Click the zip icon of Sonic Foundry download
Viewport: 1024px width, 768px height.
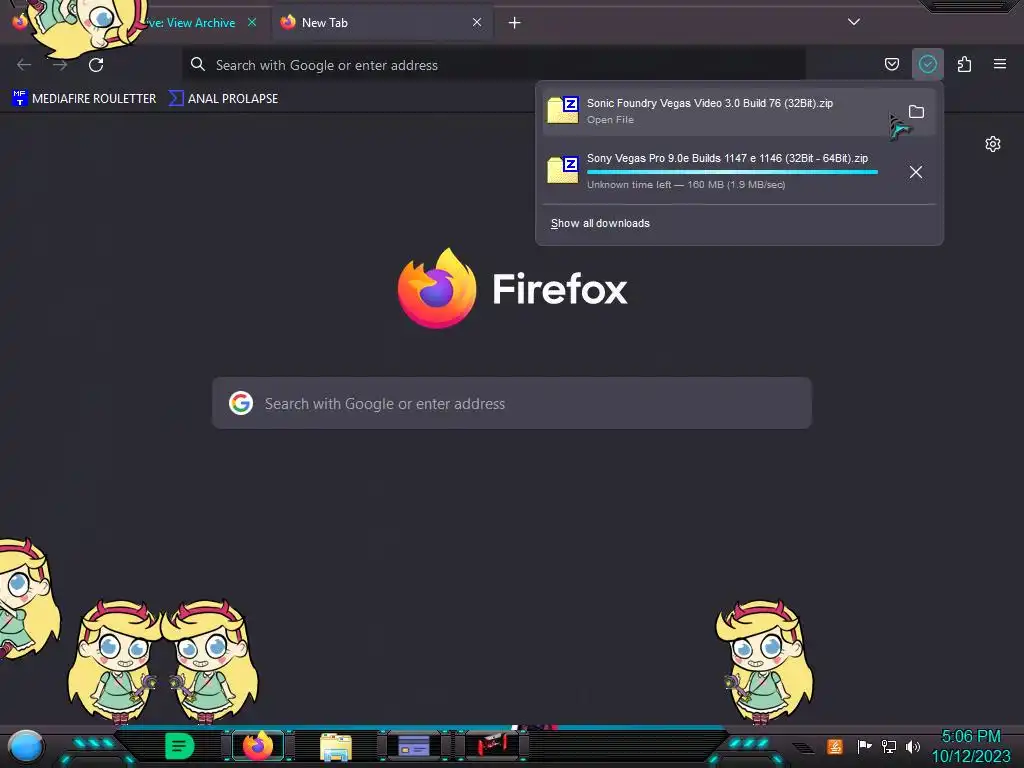coord(563,110)
